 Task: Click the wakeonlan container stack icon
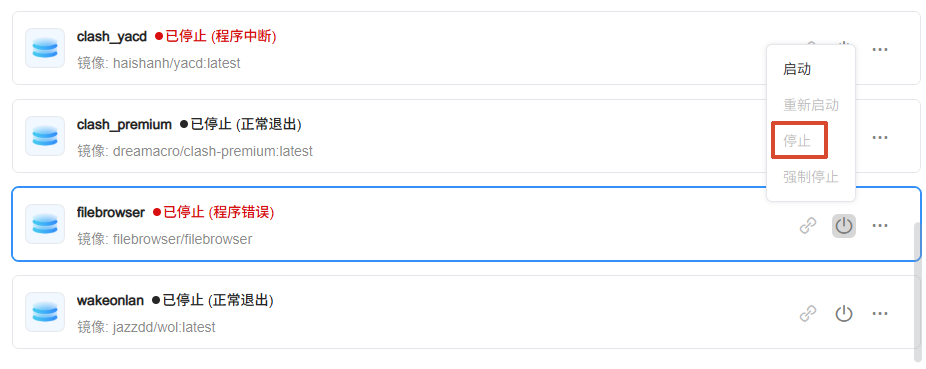click(45, 312)
